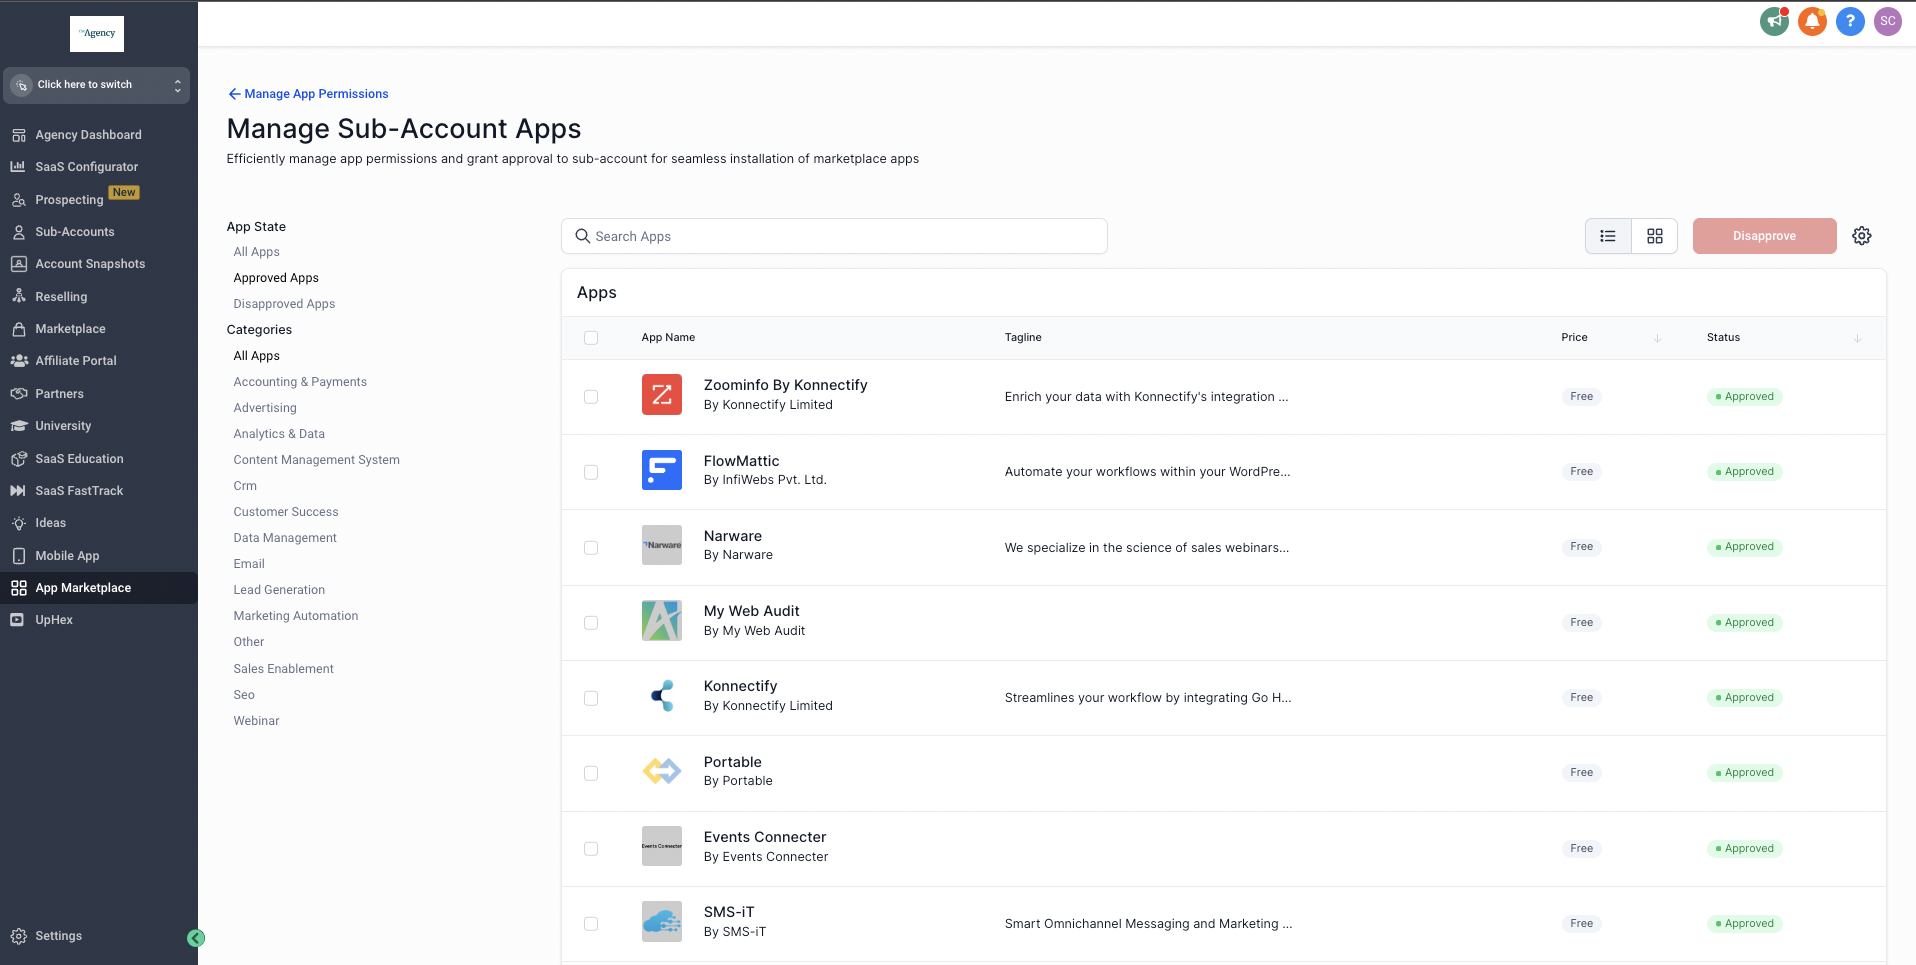Click the Affiliate Portal people icon
This screenshot has width=1916, height=965.
(19, 361)
